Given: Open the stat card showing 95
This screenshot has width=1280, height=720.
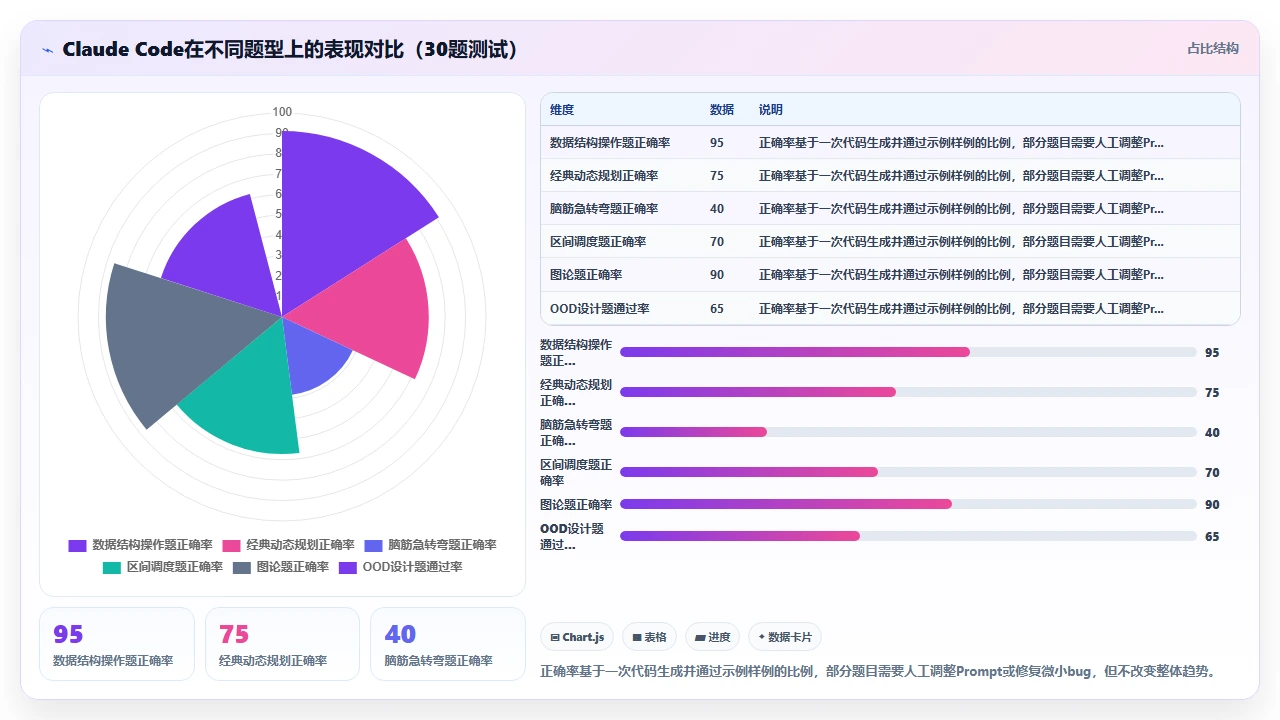Looking at the screenshot, I should pos(117,644).
